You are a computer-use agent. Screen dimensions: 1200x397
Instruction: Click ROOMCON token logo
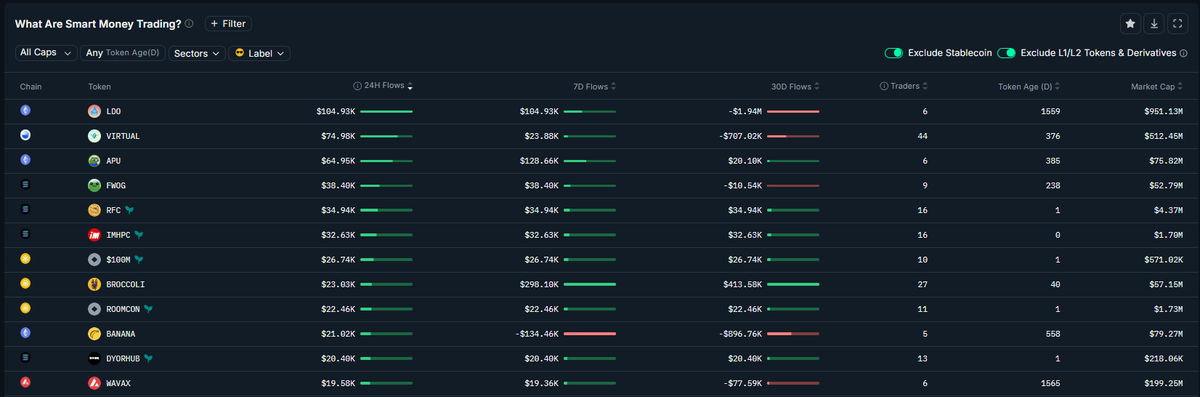click(94, 309)
